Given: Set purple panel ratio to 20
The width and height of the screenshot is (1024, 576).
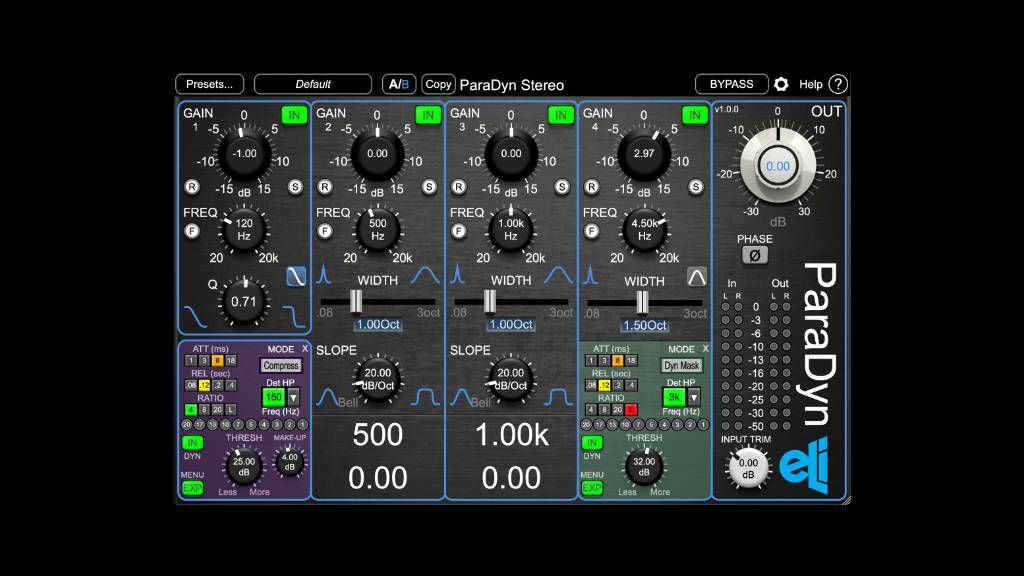Looking at the screenshot, I should tap(217, 409).
